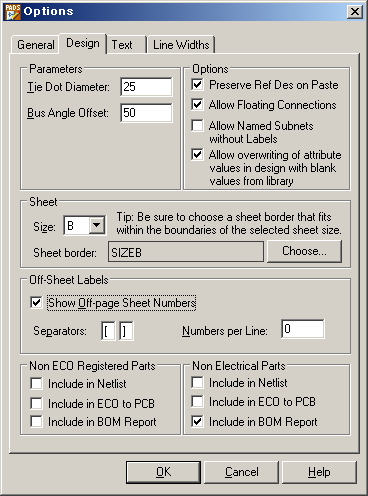This screenshot has height=496, width=368.
Task: Click the OK button
Action: pos(163,472)
